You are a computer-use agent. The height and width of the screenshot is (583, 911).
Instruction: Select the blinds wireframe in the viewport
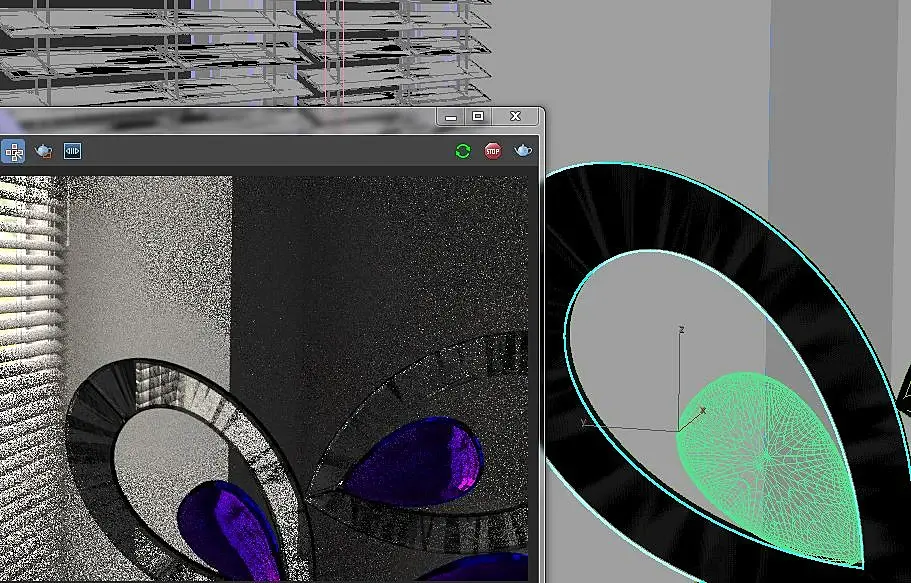[244, 52]
